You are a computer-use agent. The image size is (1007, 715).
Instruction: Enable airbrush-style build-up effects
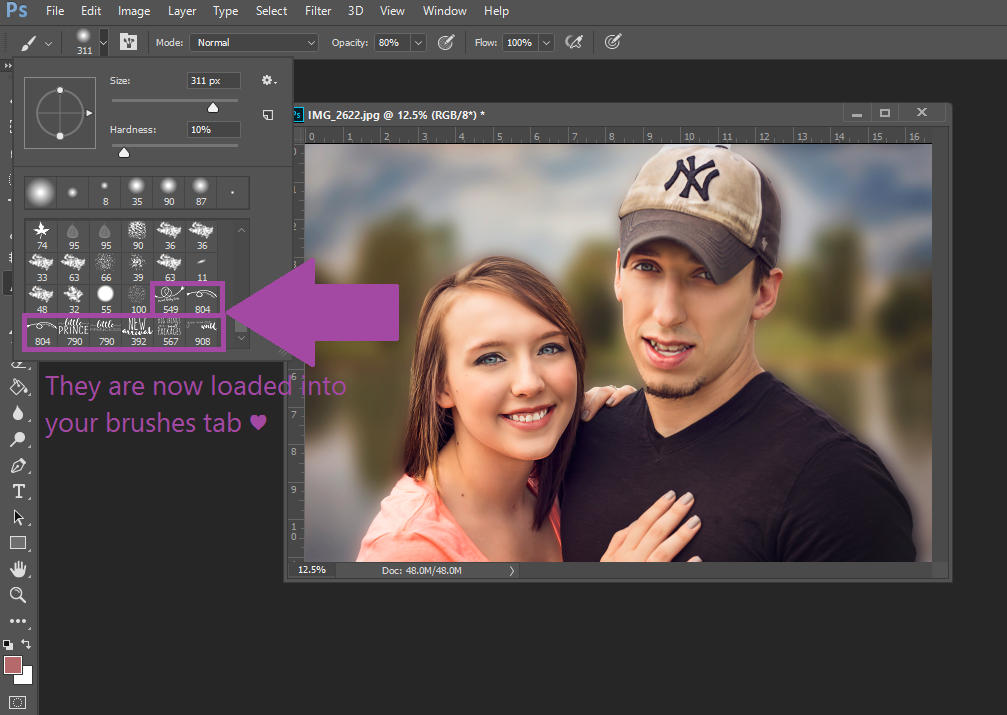pos(574,42)
